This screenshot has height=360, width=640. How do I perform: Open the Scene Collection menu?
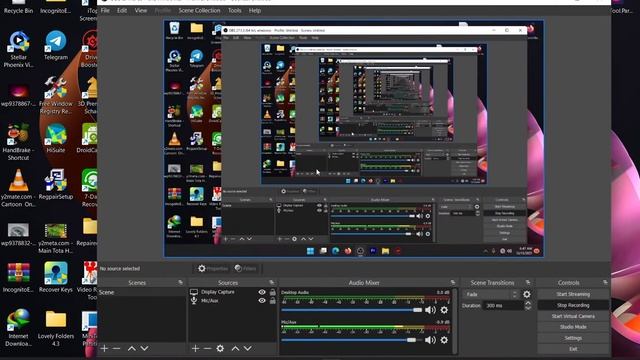(199, 10)
